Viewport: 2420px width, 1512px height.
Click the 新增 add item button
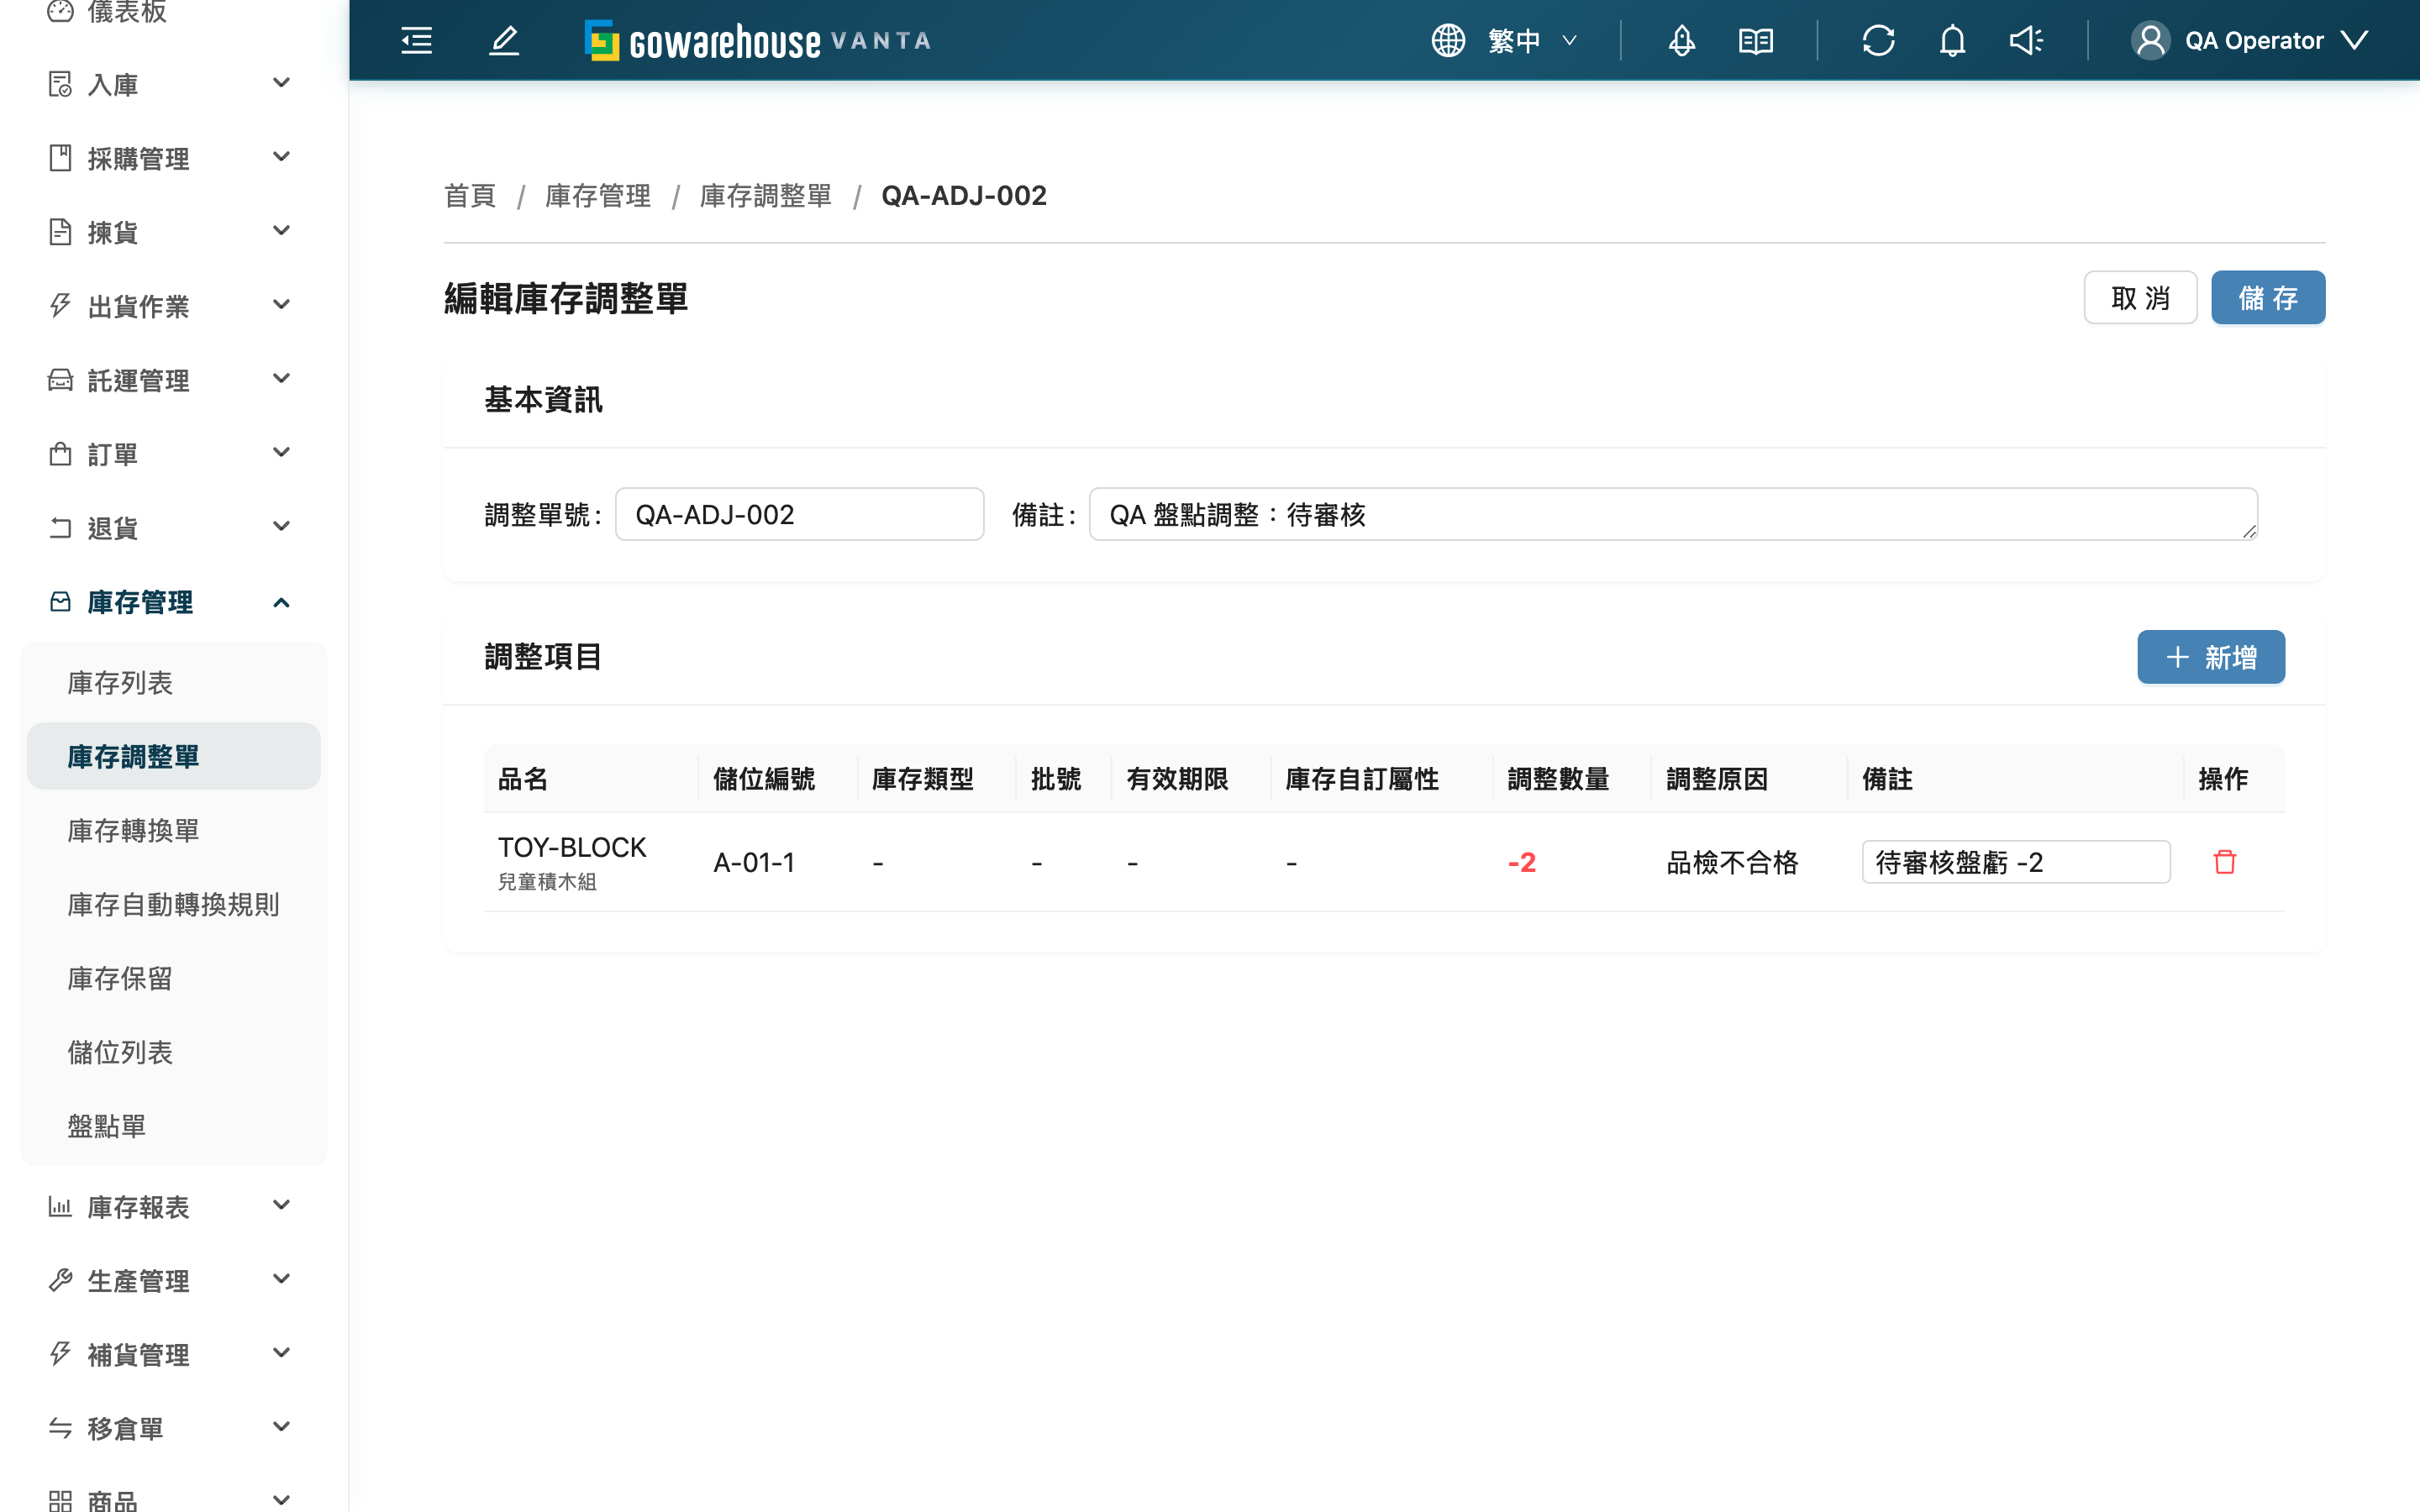pos(2211,658)
